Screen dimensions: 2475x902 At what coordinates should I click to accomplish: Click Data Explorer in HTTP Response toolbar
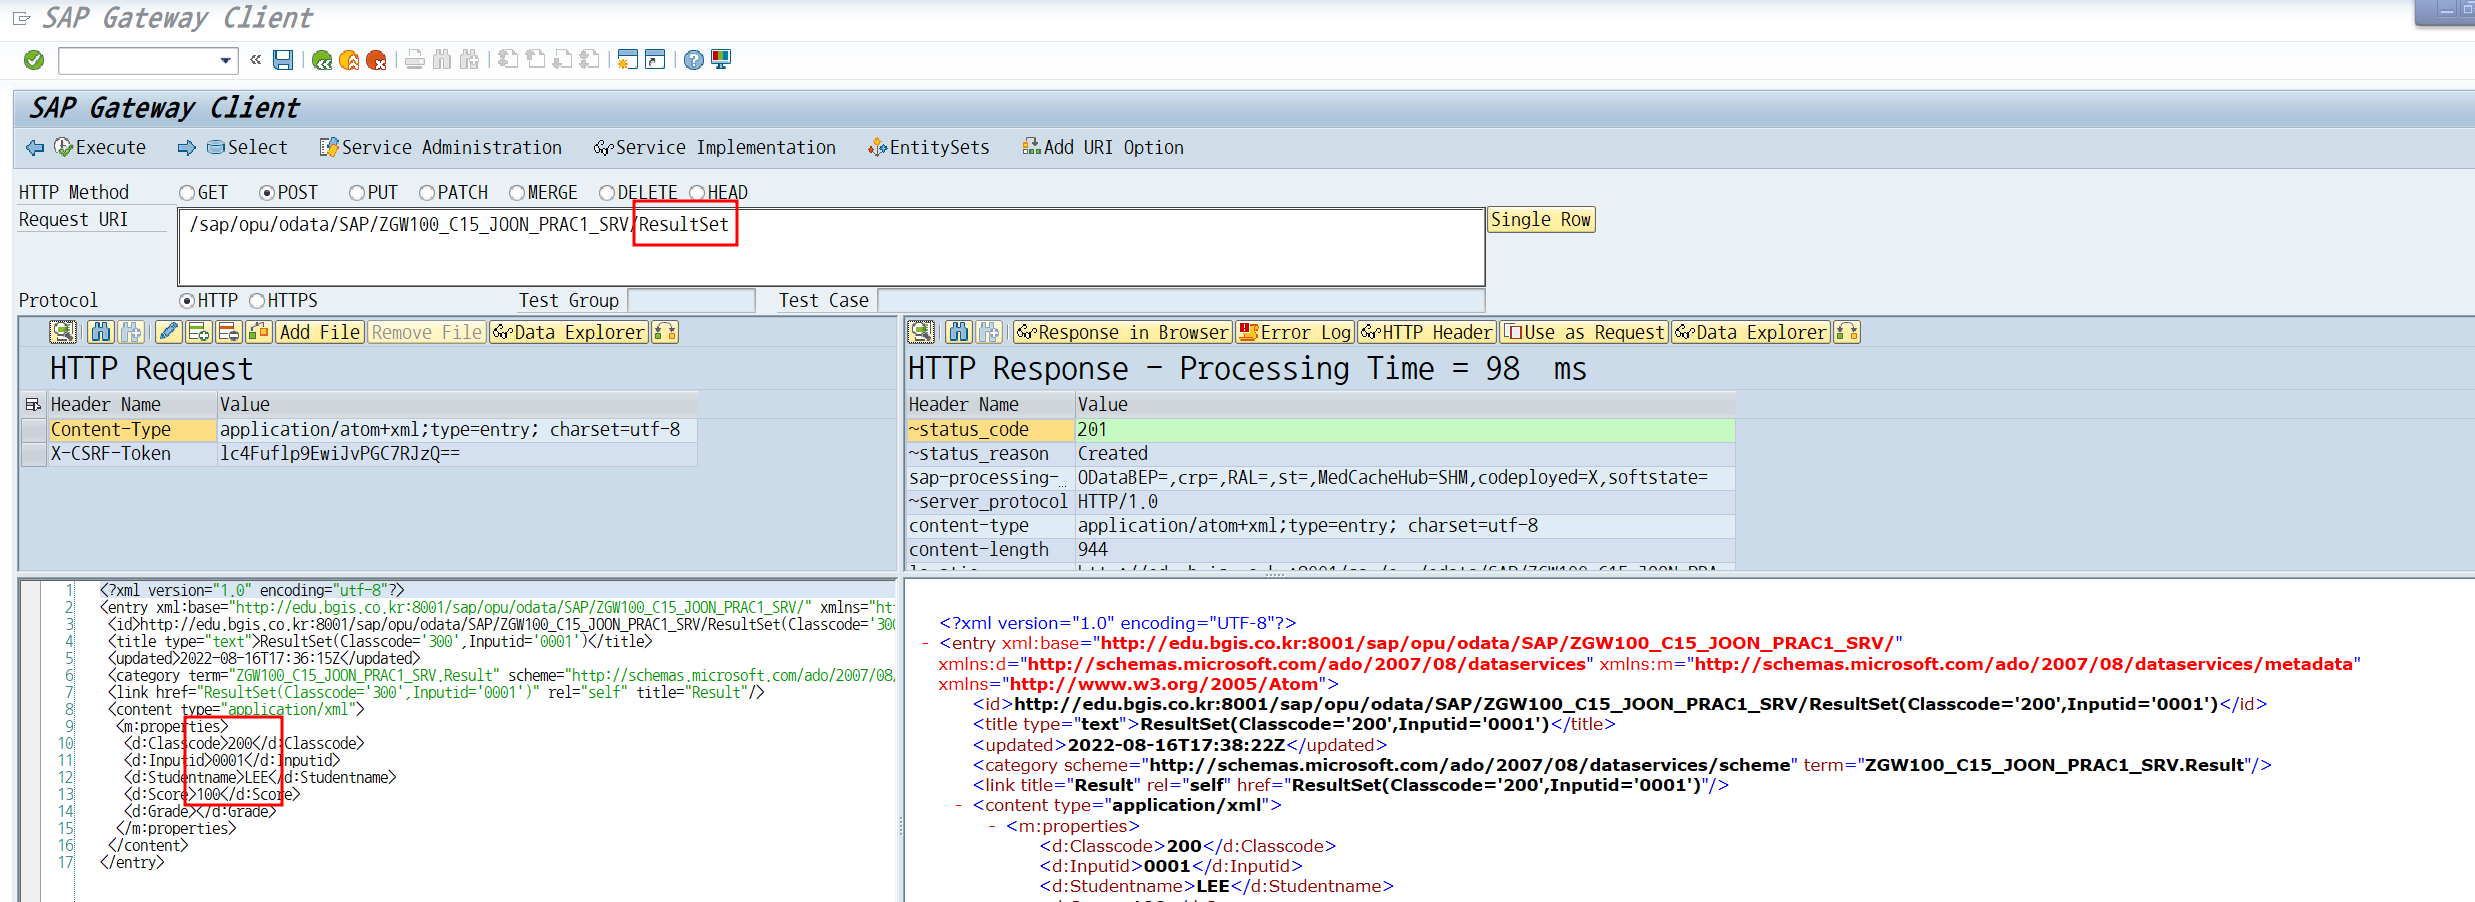[x=1751, y=332]
